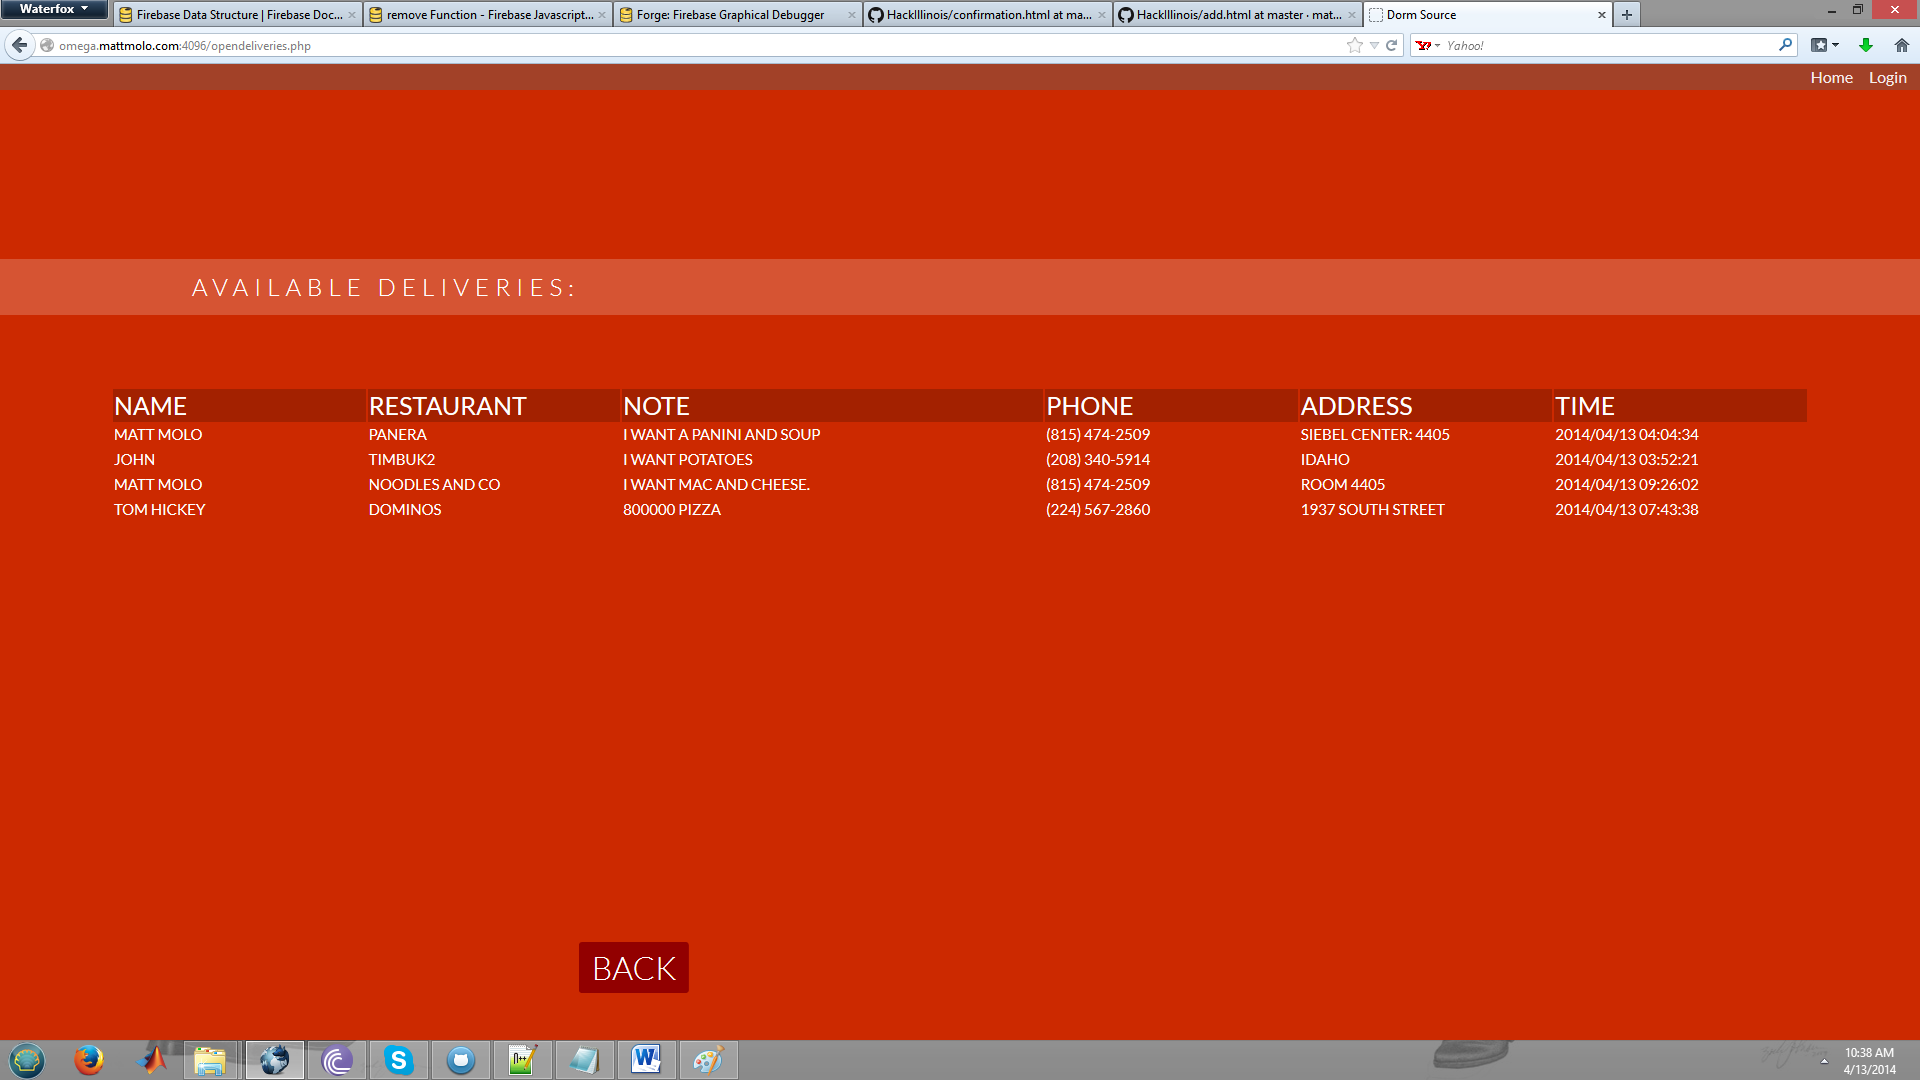Go to browser home page icon

tap(1901, 45)
